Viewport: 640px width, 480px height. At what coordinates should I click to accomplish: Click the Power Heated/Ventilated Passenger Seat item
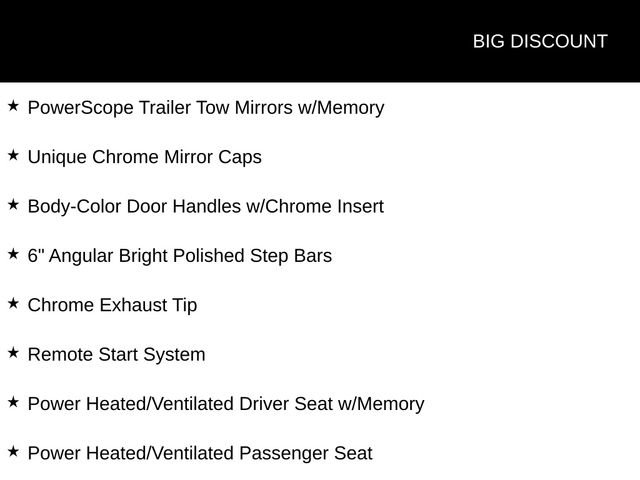click(200, 454)
